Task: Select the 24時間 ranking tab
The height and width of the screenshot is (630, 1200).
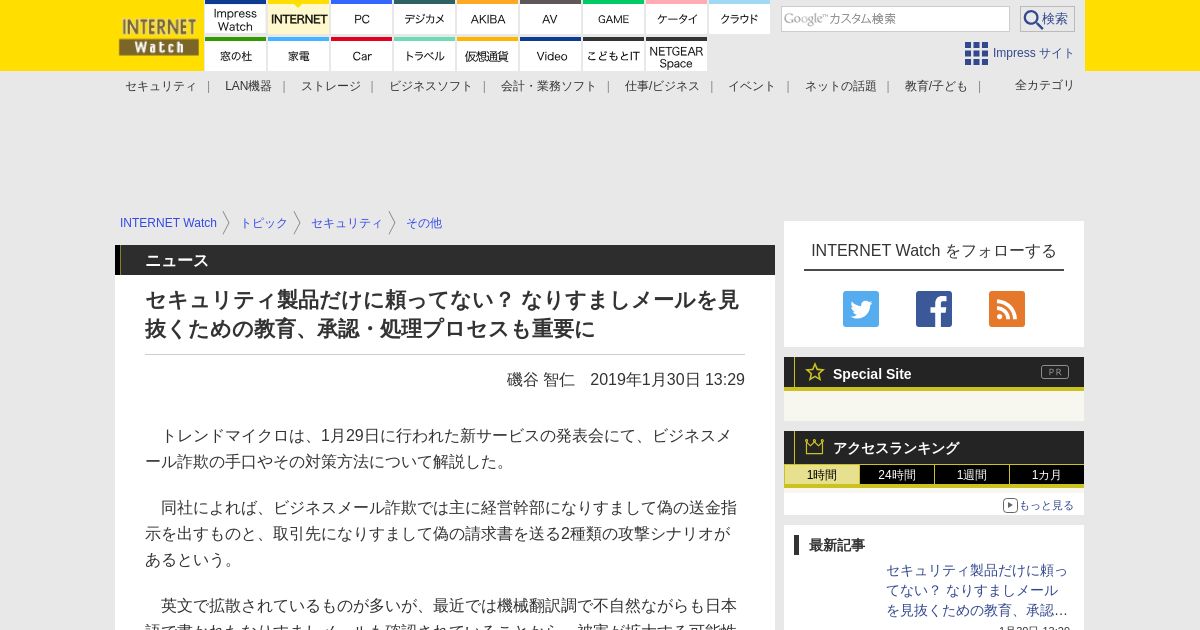Action: pyautogui.click(x=897, y=475)
